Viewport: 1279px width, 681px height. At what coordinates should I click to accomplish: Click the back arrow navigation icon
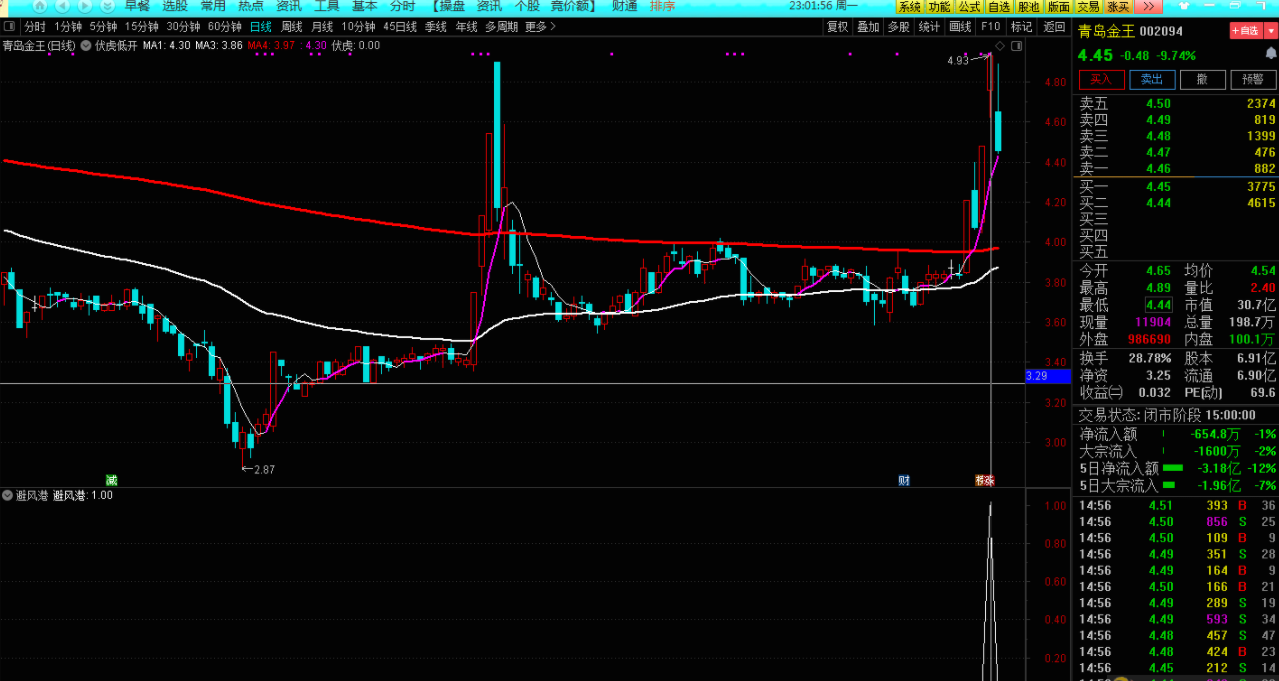pos(62,6)
